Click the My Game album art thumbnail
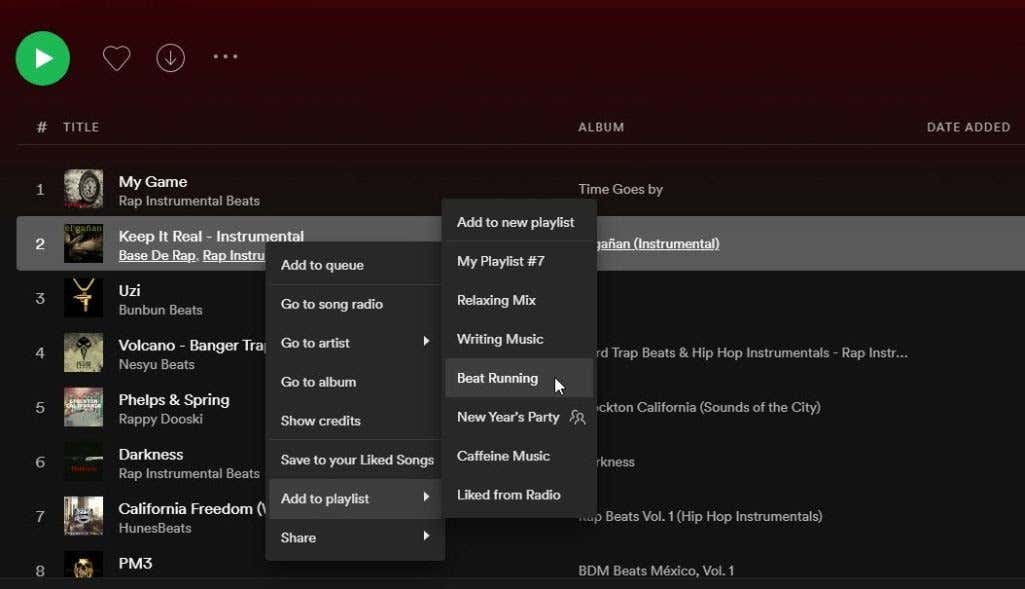The height and width of the screenshot is (589, 1025). [83, 189]
